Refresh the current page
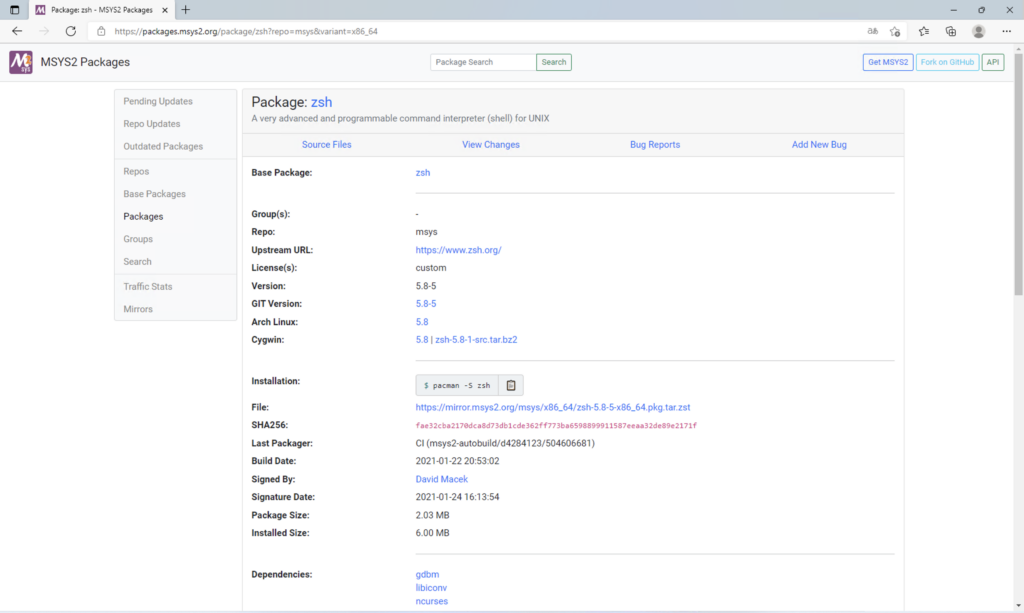 click(x=71, y=31)
